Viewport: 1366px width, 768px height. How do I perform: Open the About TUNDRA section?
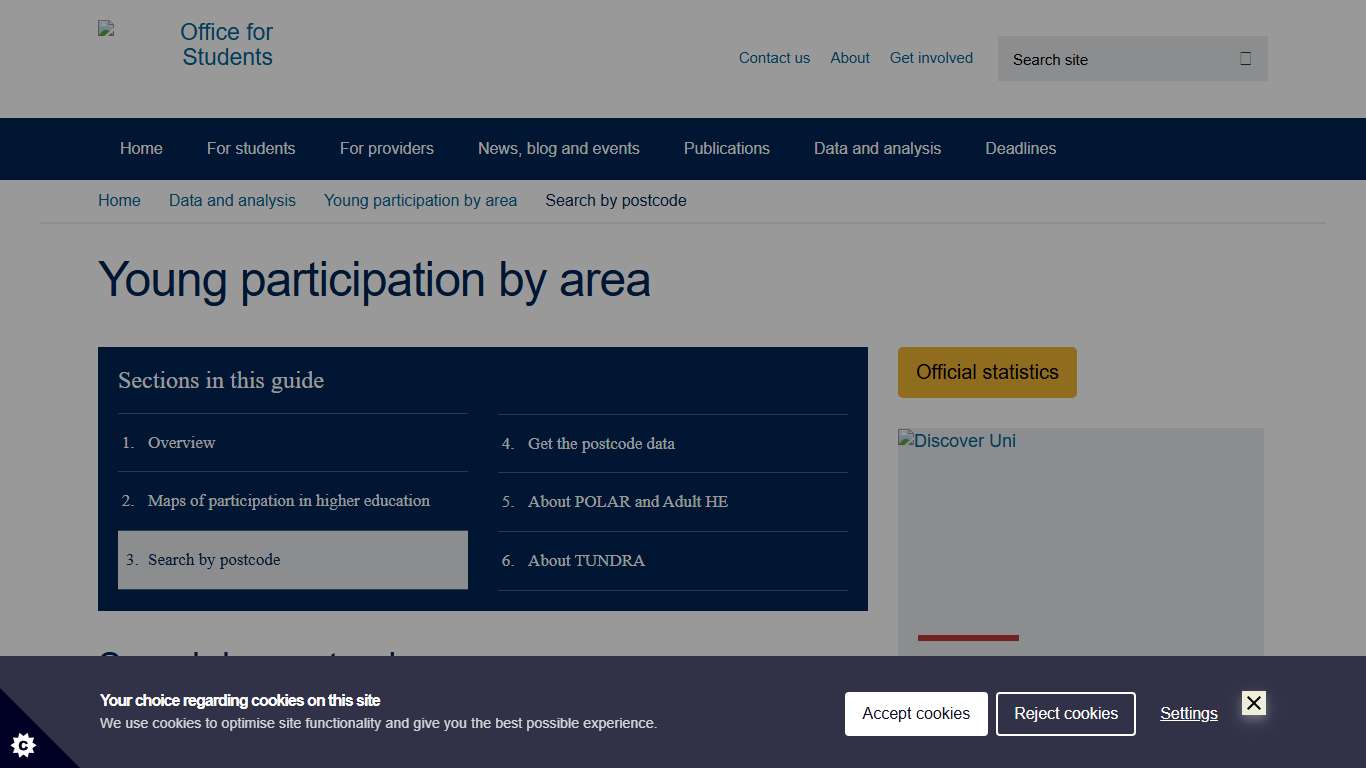click(x=586, y=561)
